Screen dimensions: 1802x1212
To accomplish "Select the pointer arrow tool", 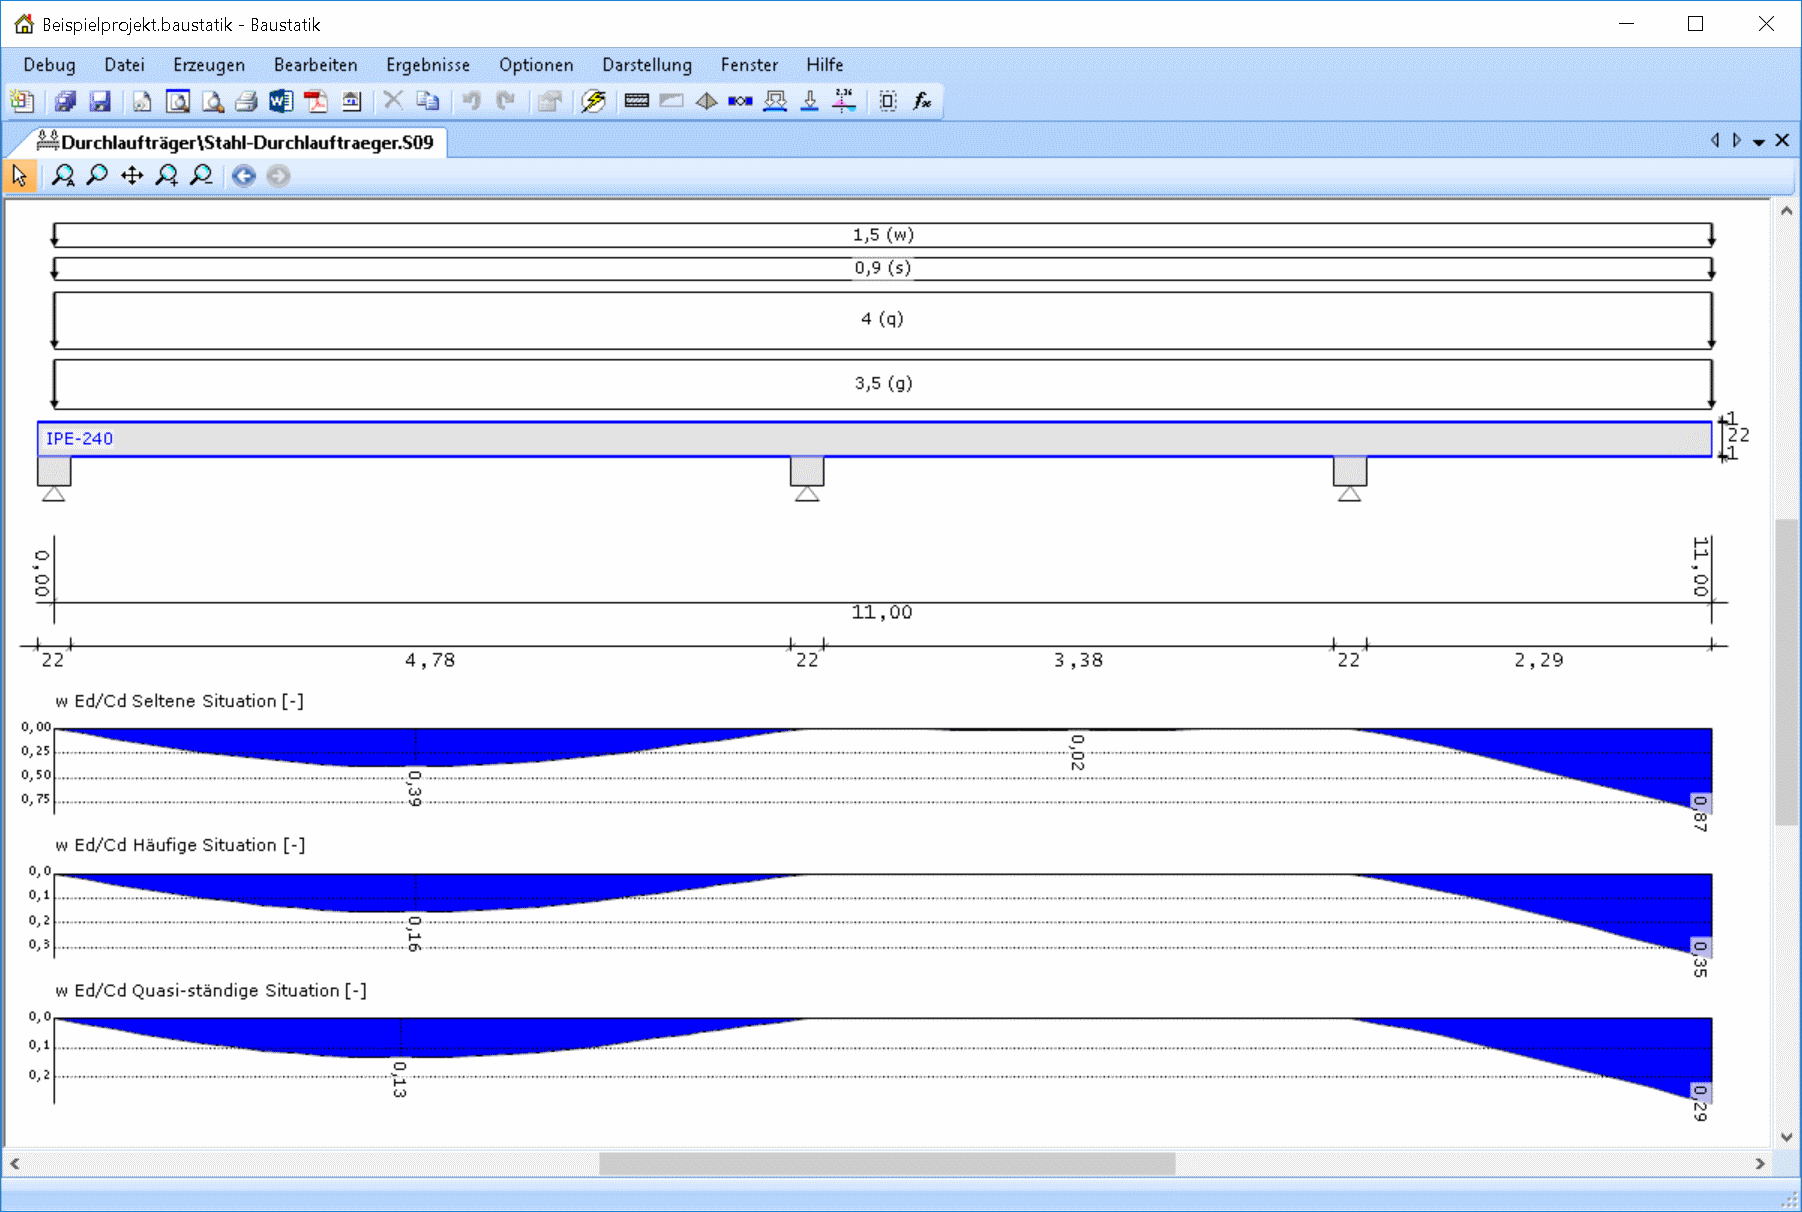I will tap(20, 176).
